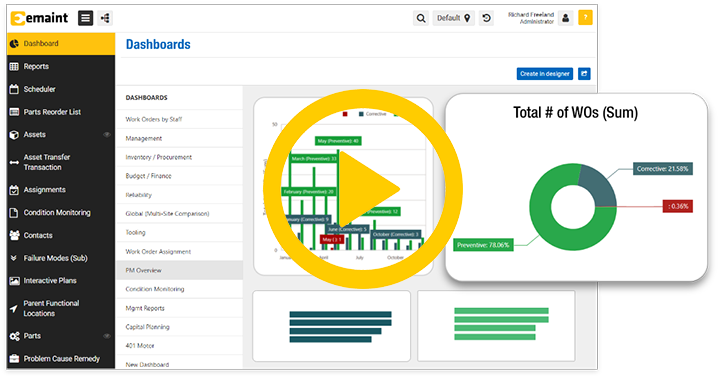Viewport: 725px width, 378px height.
Task: Click the search magnifier icon
Action: 421,18
